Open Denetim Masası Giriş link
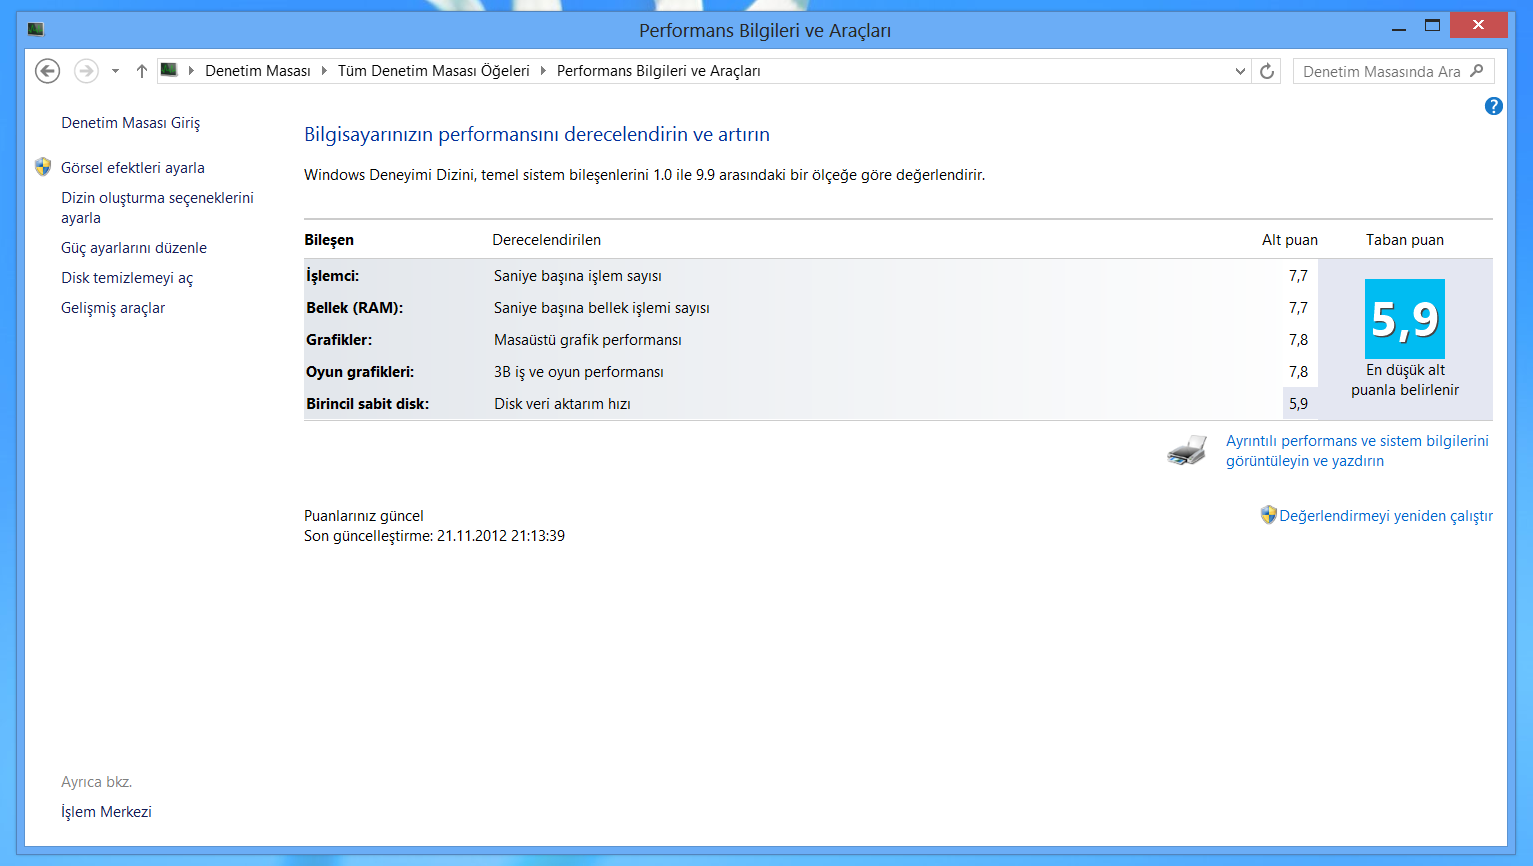This screenshot has width=1533, height=866. point(130,123)
